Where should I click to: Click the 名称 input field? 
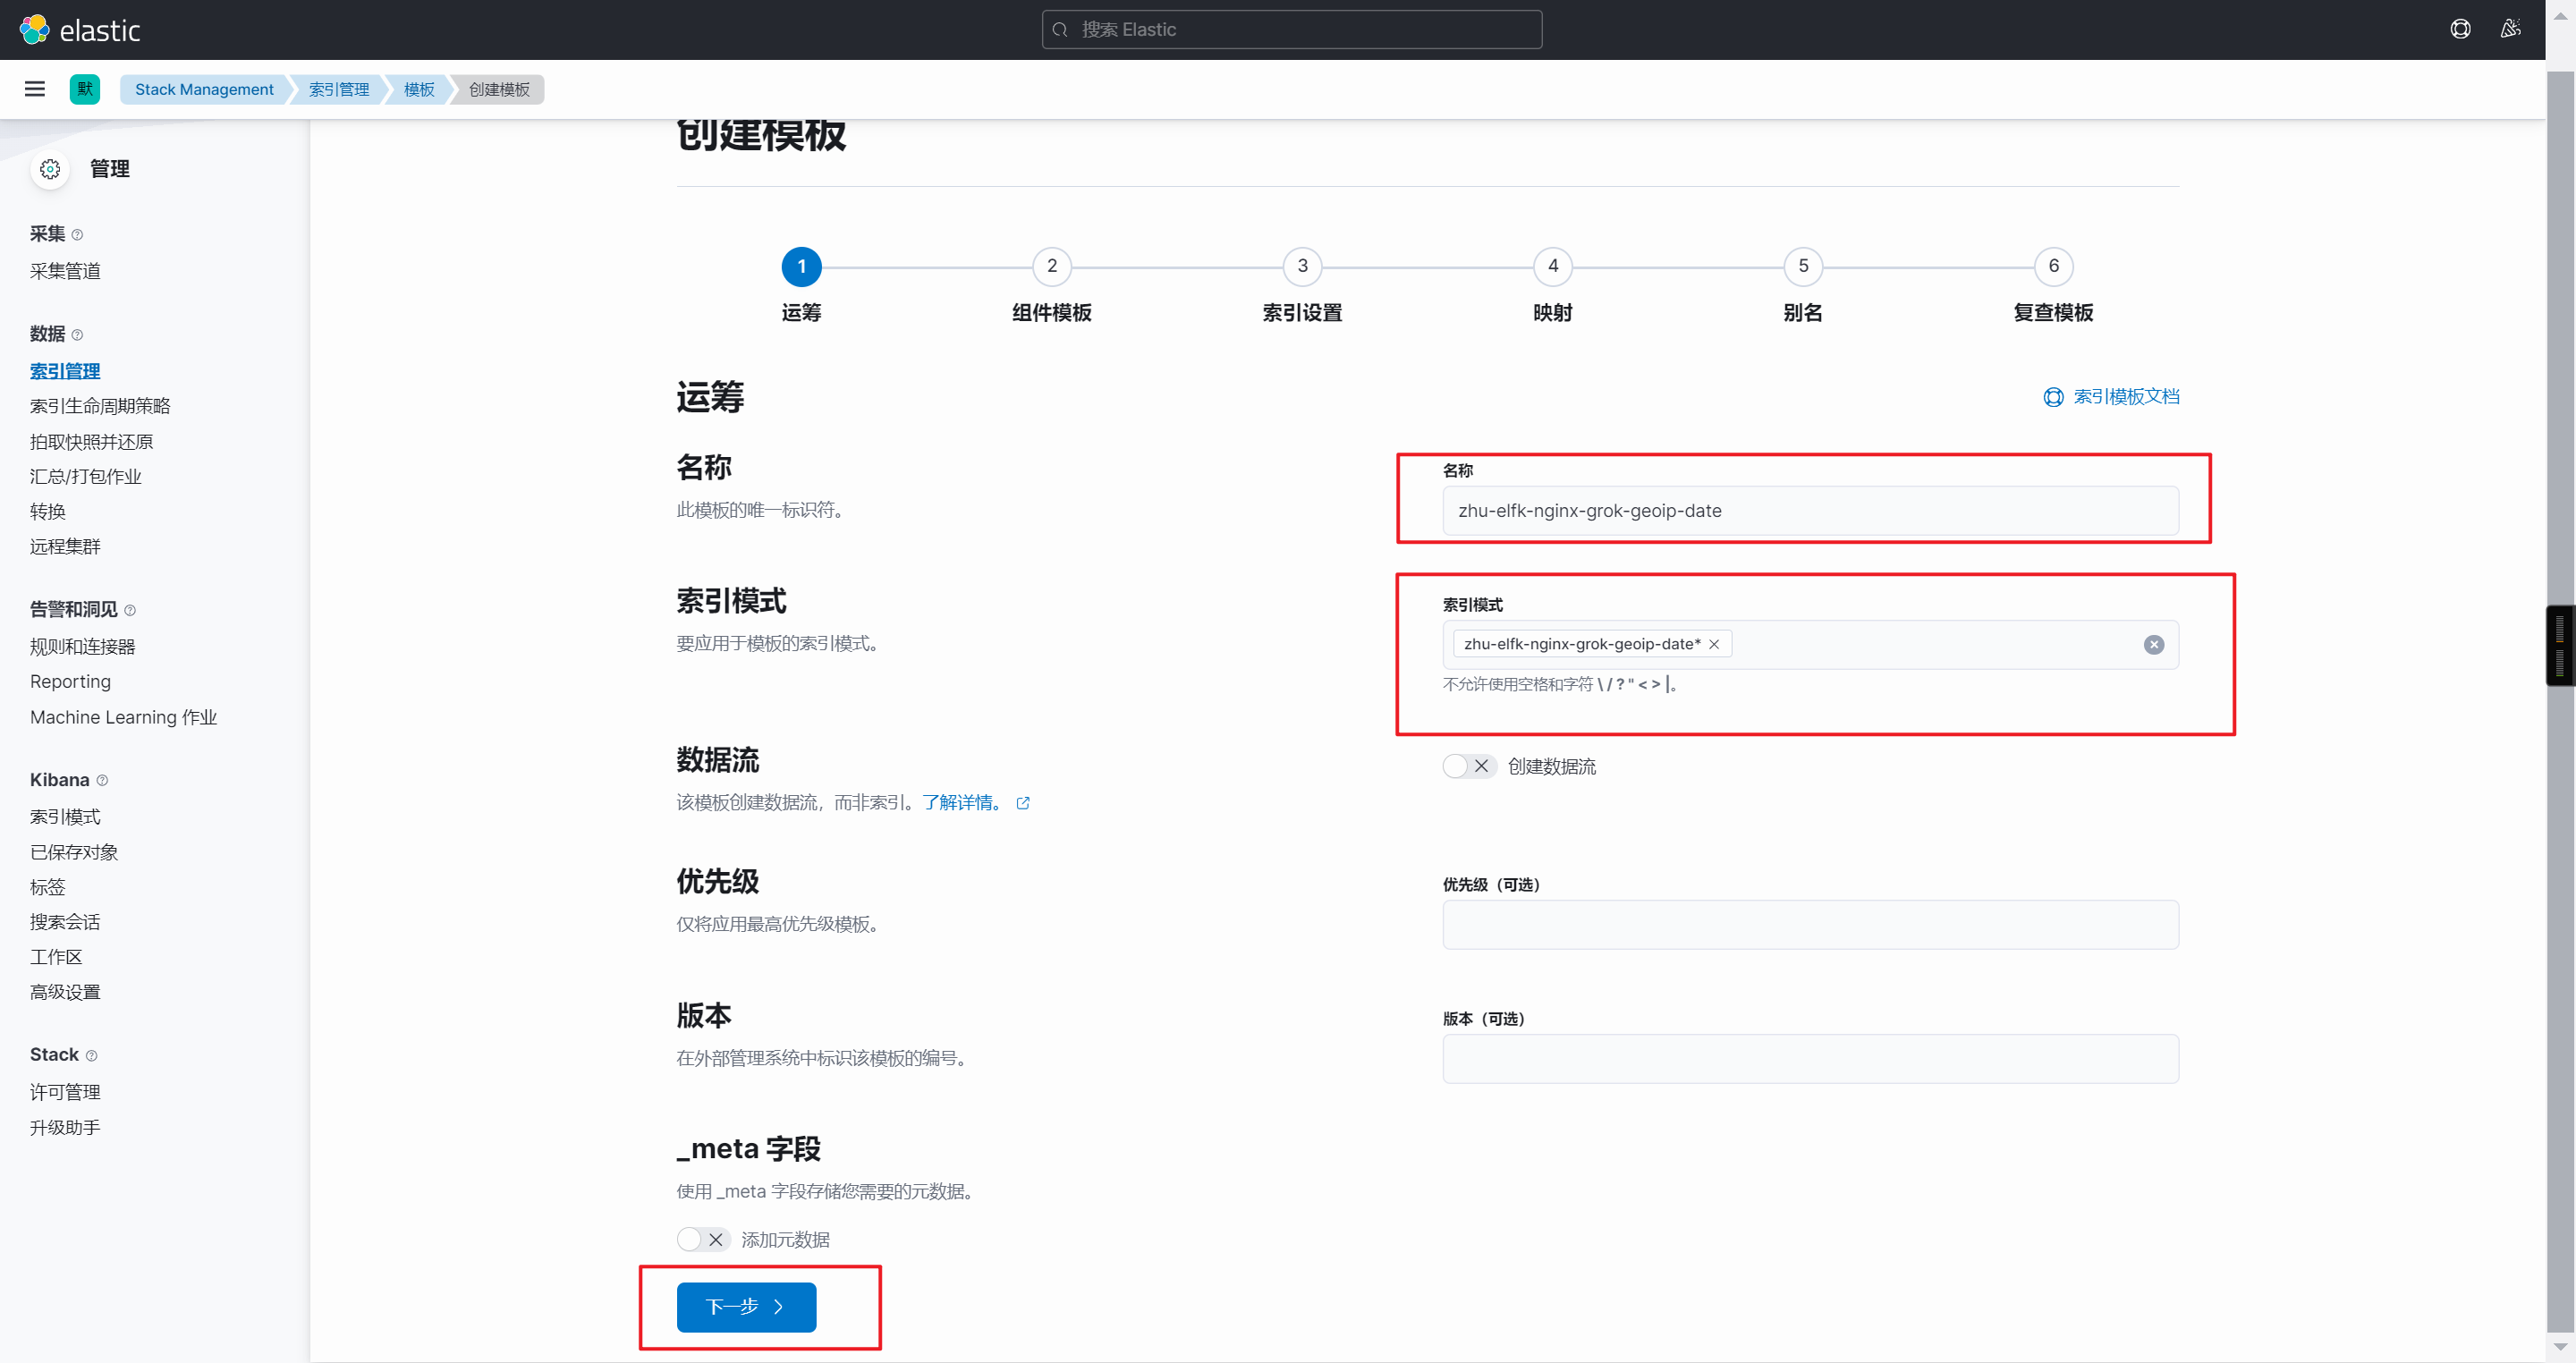(1810, 510)
